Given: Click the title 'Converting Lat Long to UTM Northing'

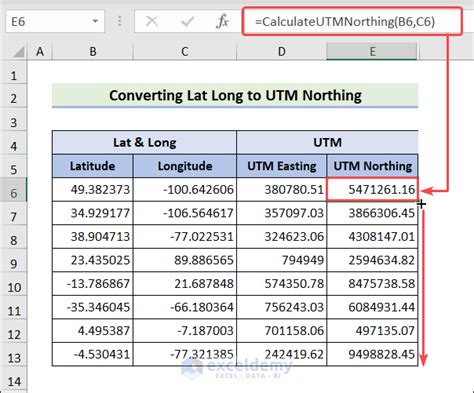Looking at the screenshot, I should click(235, 96).
